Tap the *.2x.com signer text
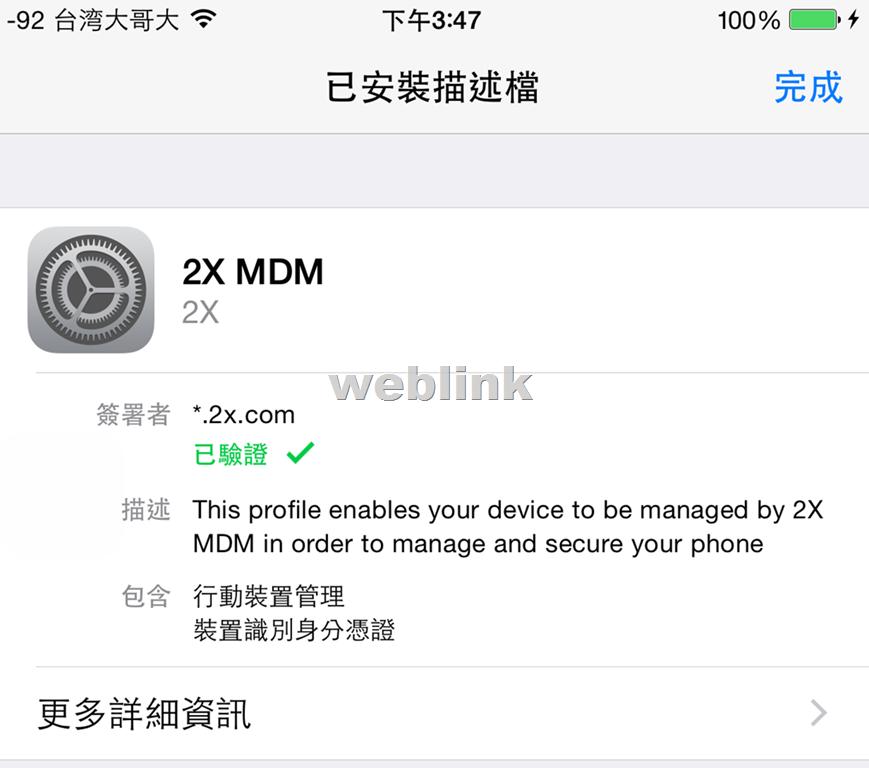The image size is (869, 768). [243, 414]
